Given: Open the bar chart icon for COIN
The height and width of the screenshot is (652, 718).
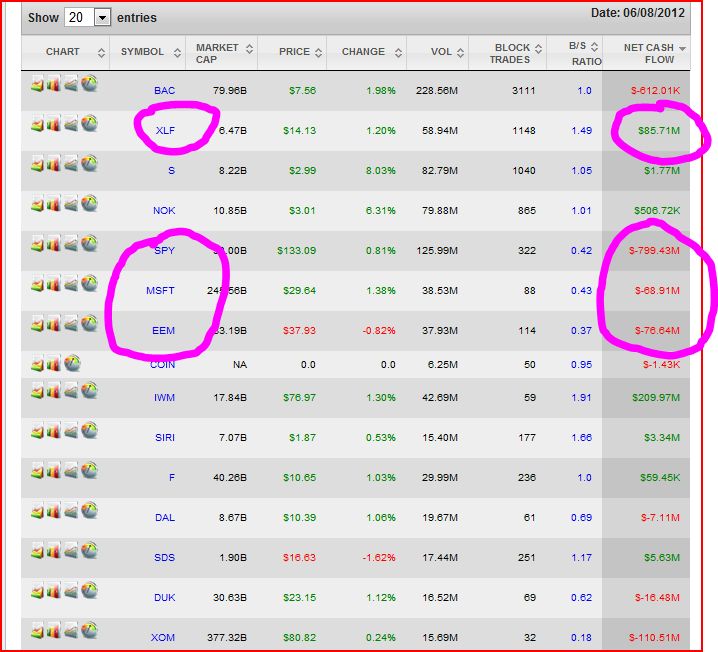Looking at the screenshot, I should [54, 364].
